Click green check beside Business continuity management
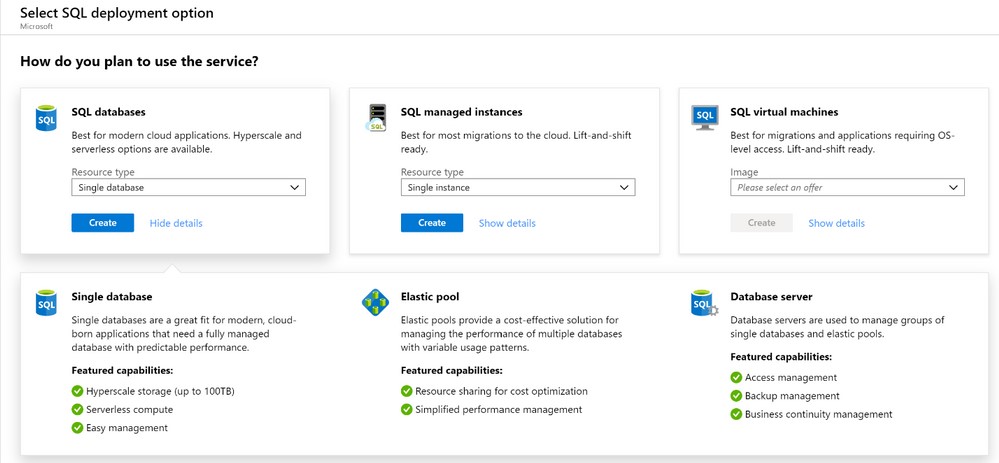The width and height of the screenshot is (999, 463). [736, 414]
